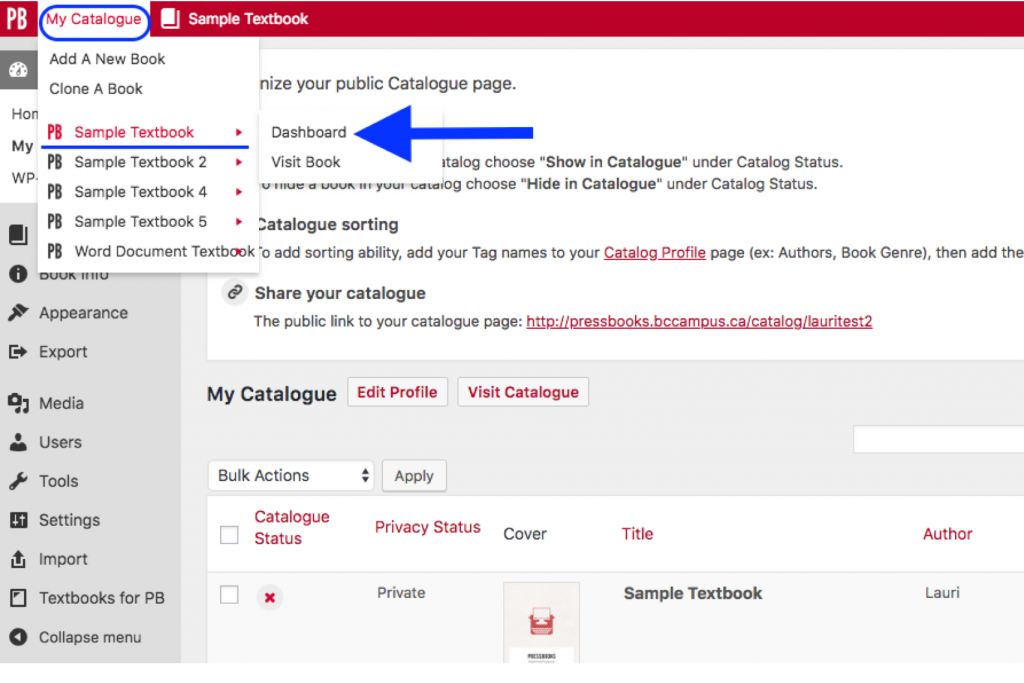This screenshot has width=1024, height=683.
Task: Select Sample Textbook 5 in menu
Action: pyautogui.click(x=140, y=221)
